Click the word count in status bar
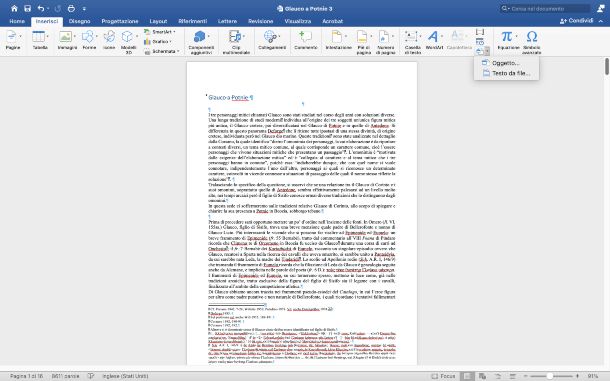Screen dimensions: 610x381 coord(65,376)
